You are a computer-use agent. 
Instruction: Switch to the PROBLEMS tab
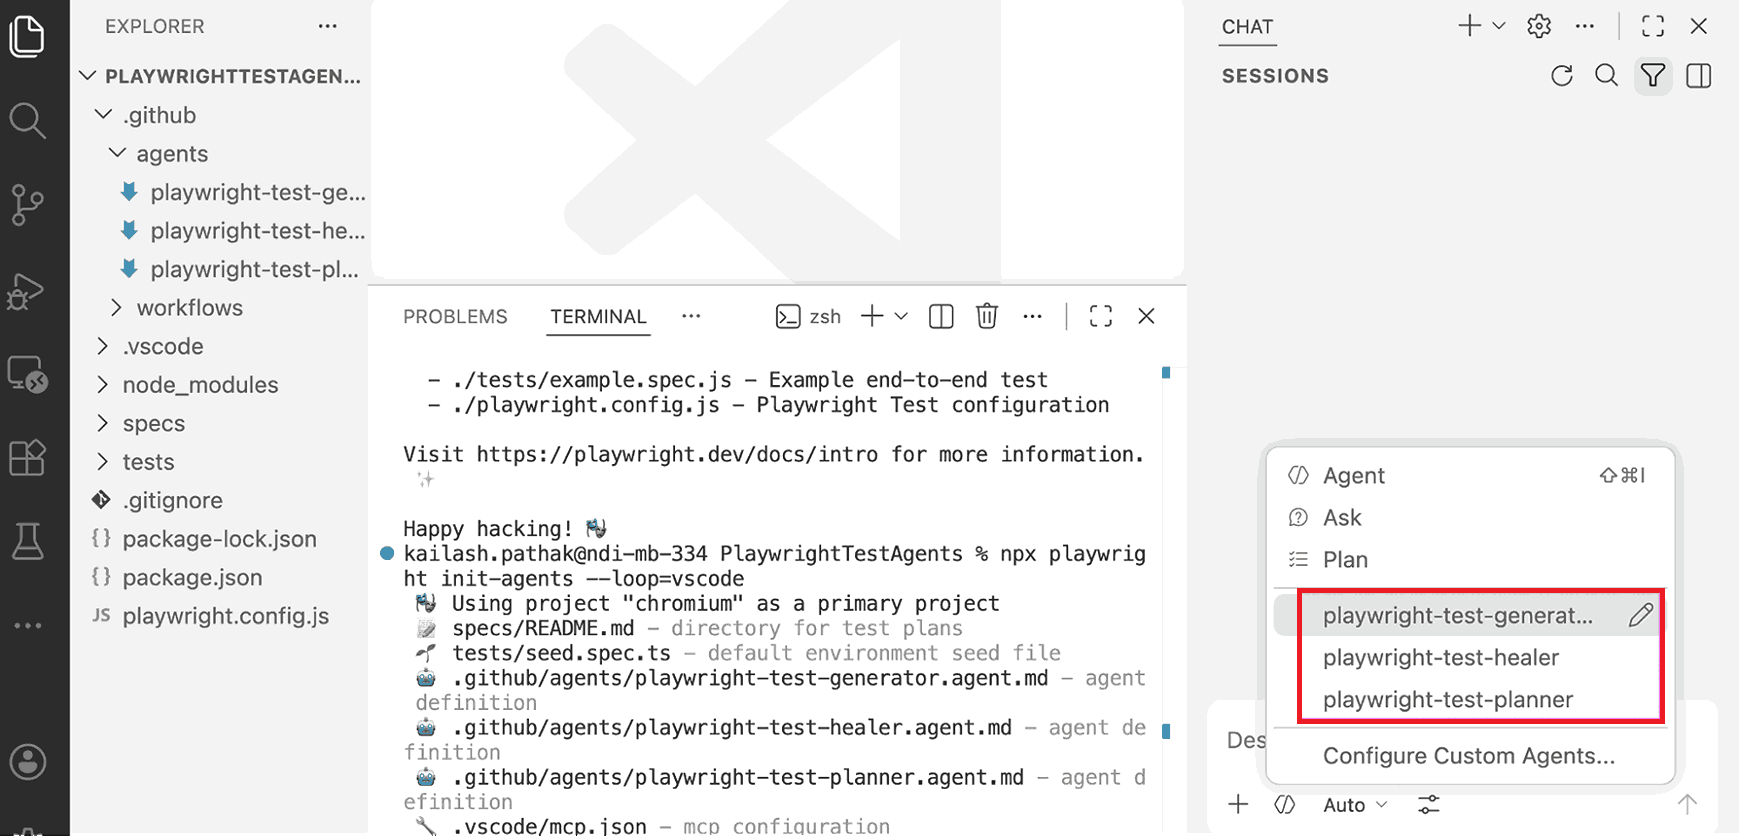455,316
